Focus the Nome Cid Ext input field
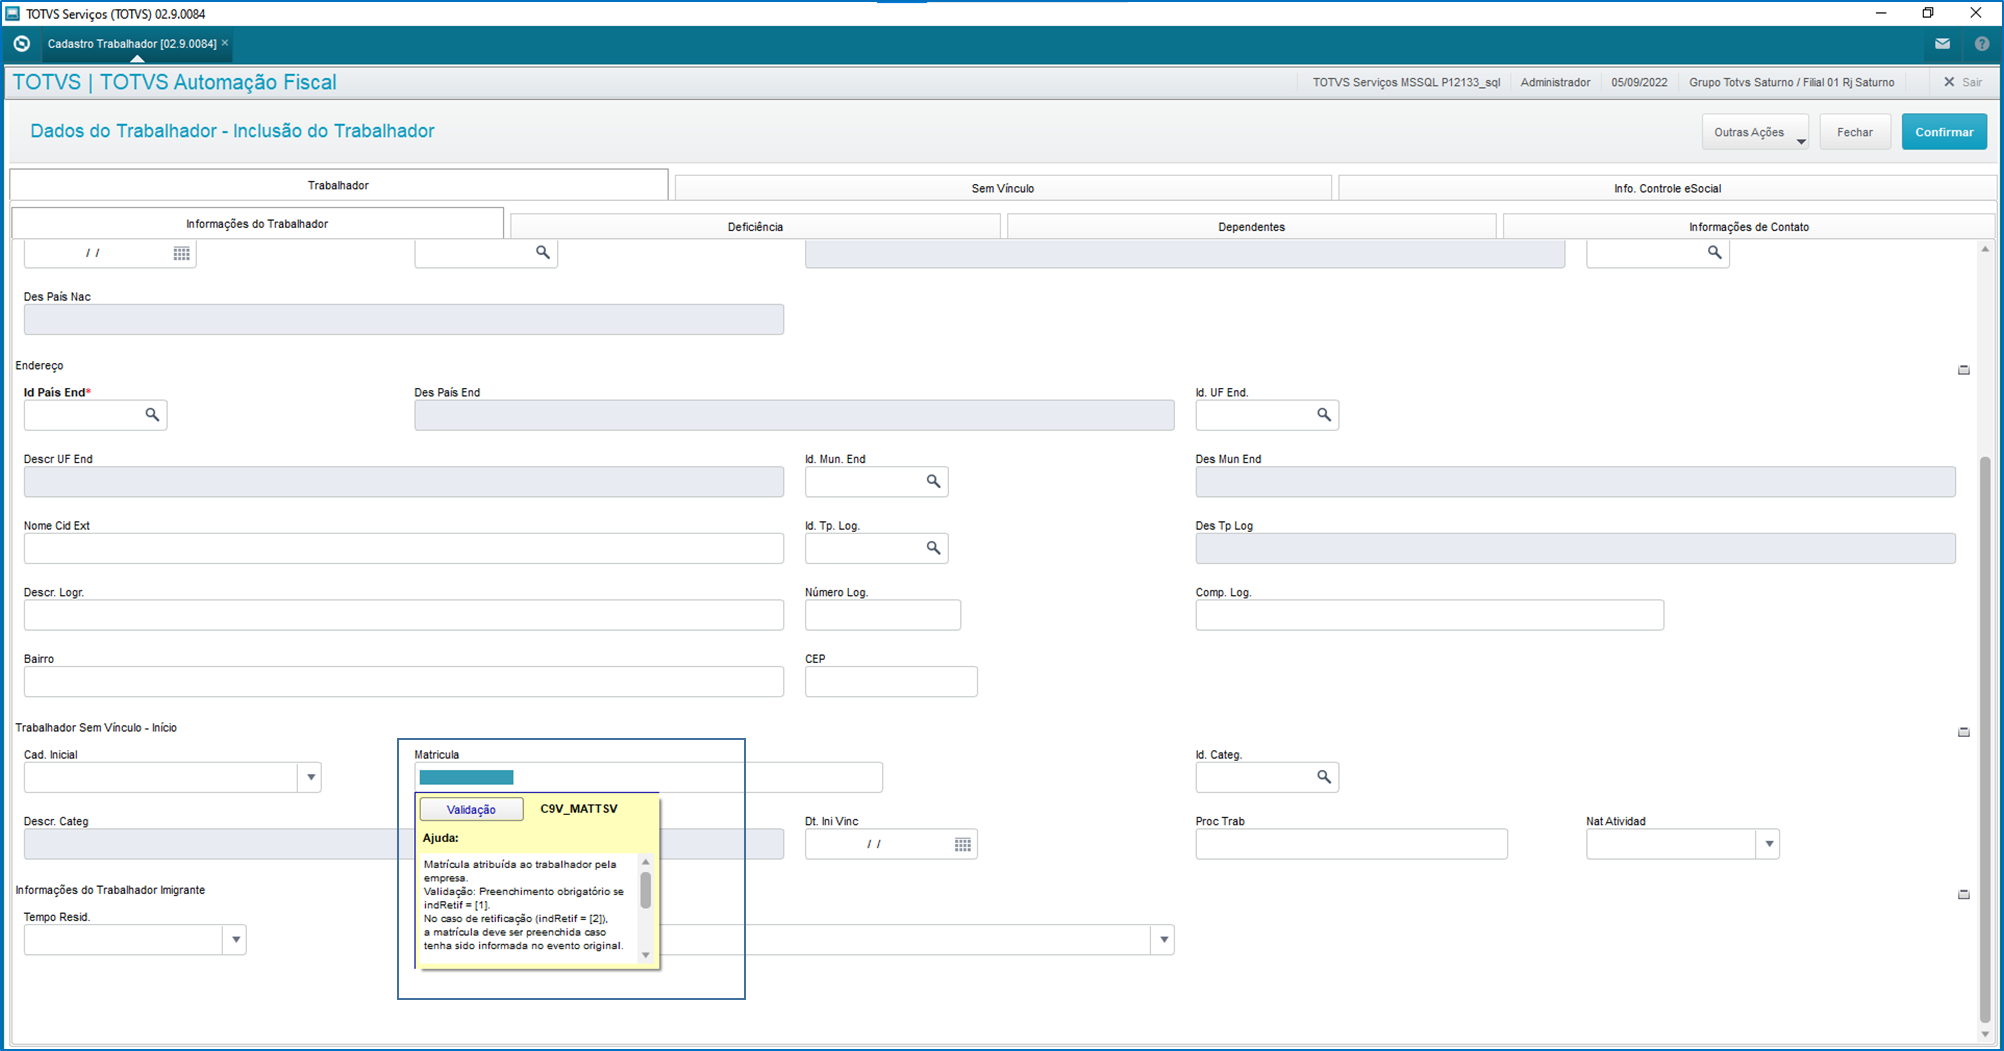Screen dimensions: 2004x1051 tap(404, 548)
